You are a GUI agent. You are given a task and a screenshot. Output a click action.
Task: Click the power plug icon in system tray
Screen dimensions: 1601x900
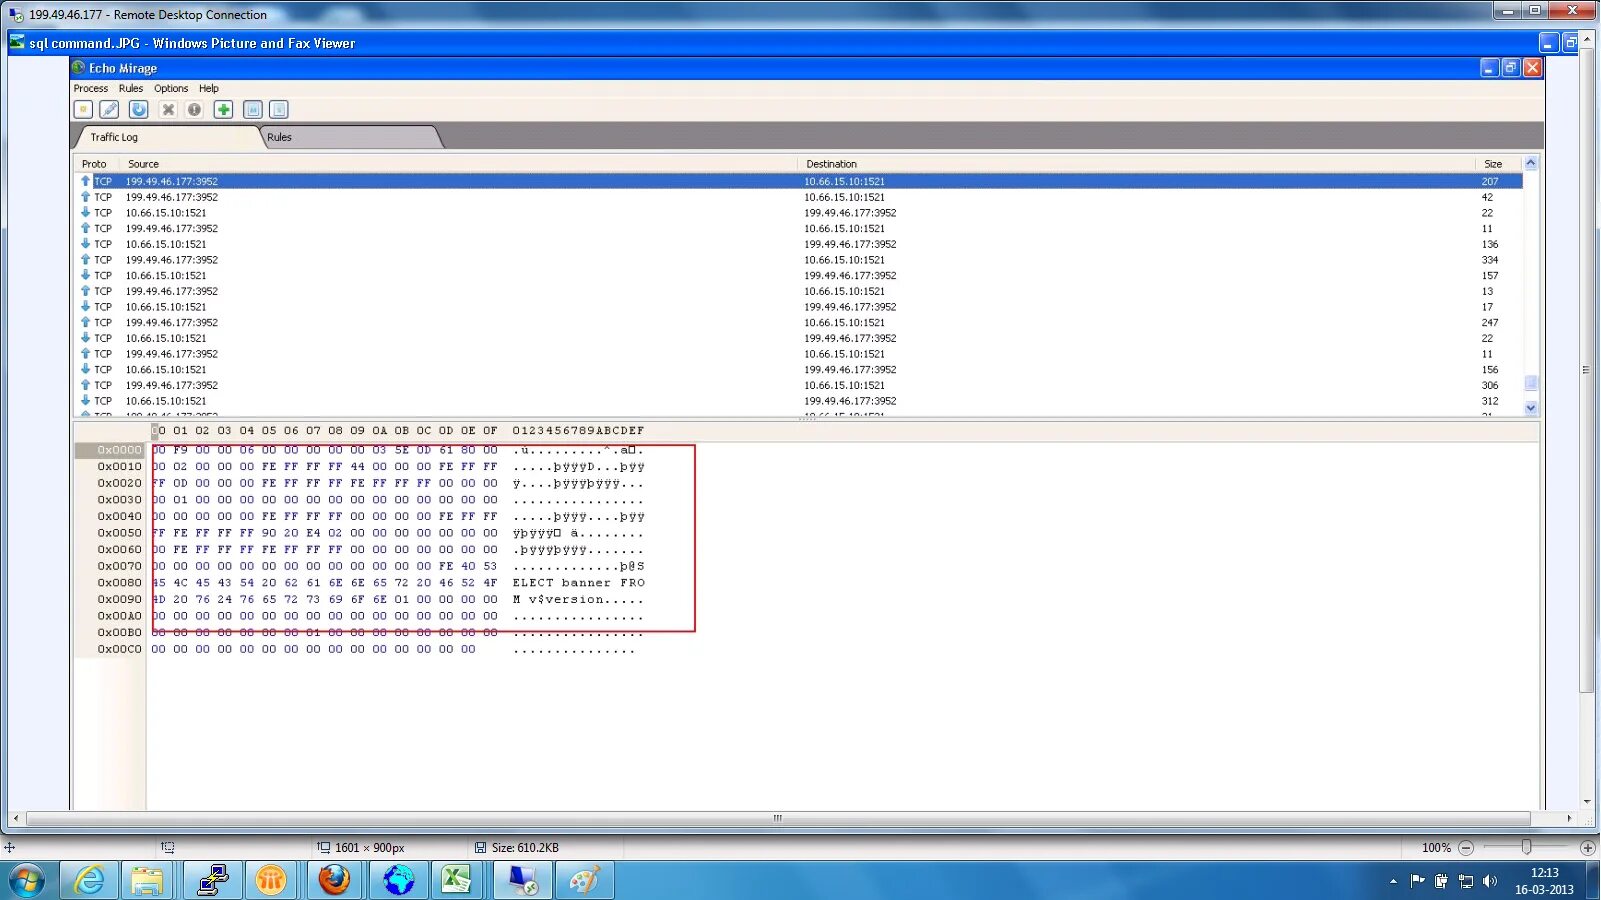tap(1441, 881)
